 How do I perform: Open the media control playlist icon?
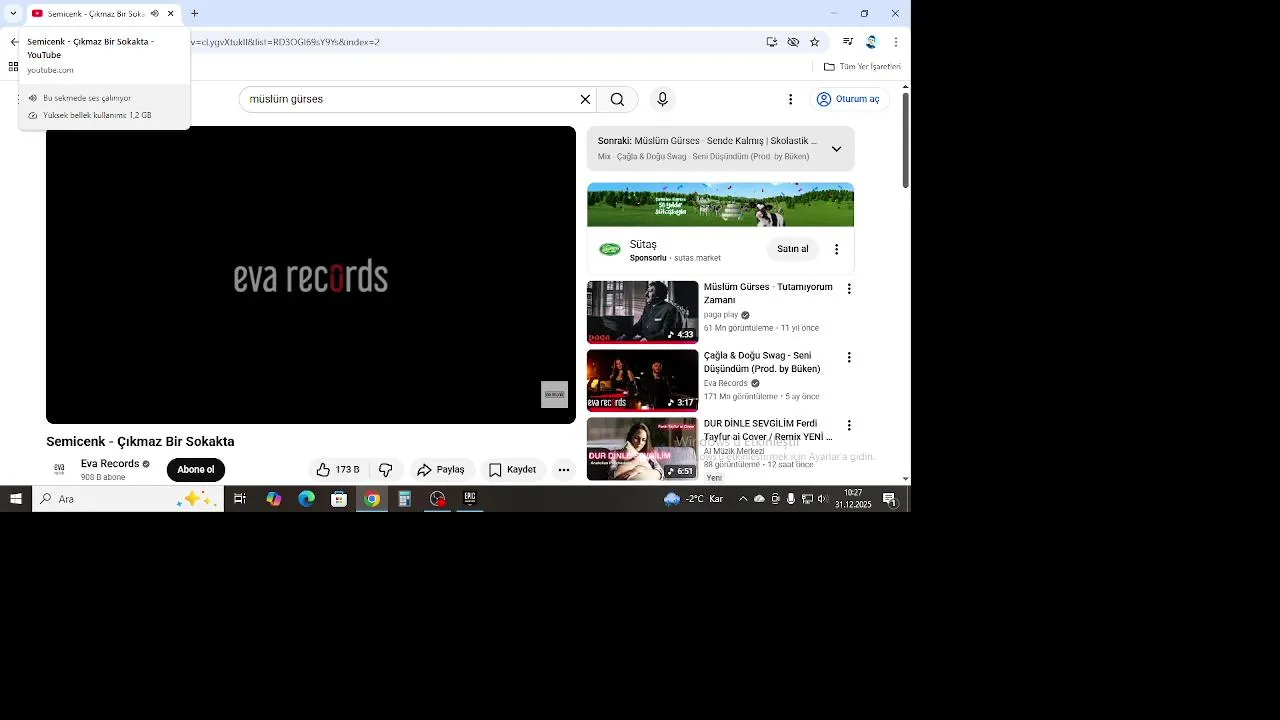[848, 42]
